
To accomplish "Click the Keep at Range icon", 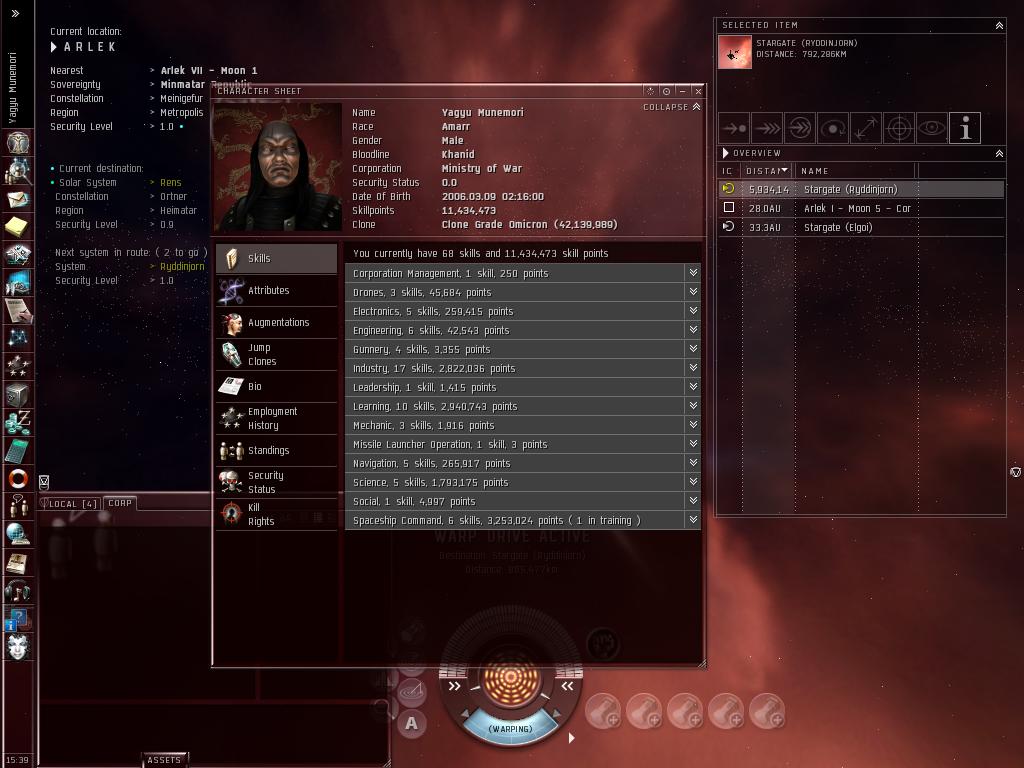I will point(866,128).
